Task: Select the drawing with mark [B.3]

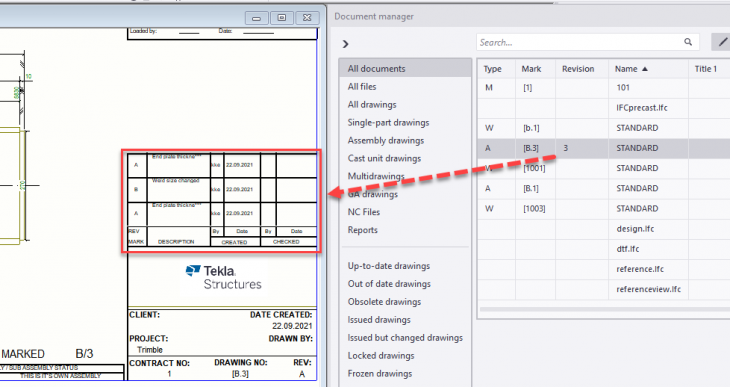Action: [604, 148]
